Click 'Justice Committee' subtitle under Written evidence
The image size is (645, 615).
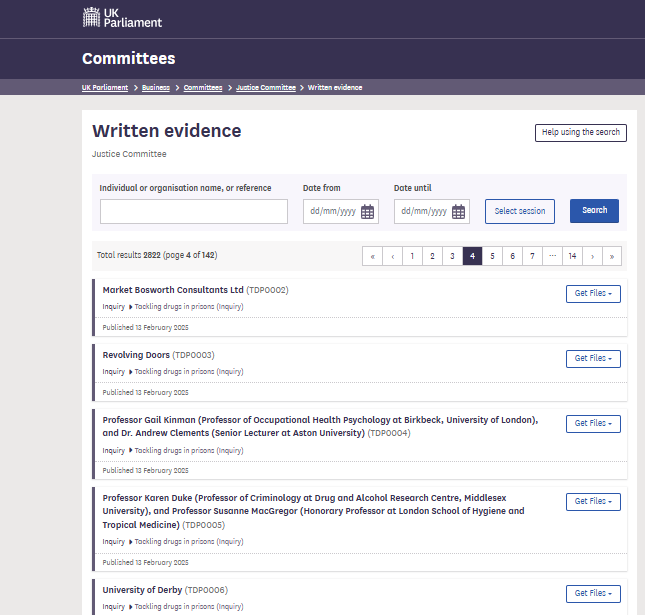[129, 154]
